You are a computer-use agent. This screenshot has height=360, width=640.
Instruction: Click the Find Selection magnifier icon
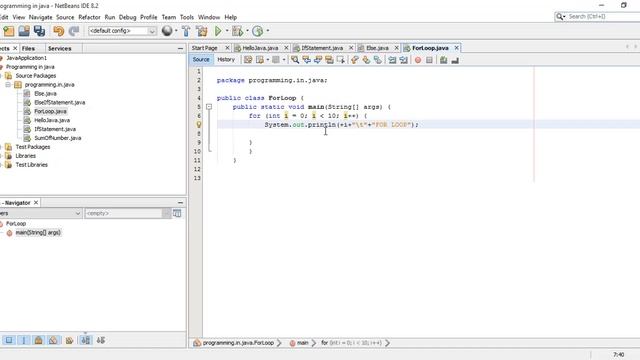point(295,60)
